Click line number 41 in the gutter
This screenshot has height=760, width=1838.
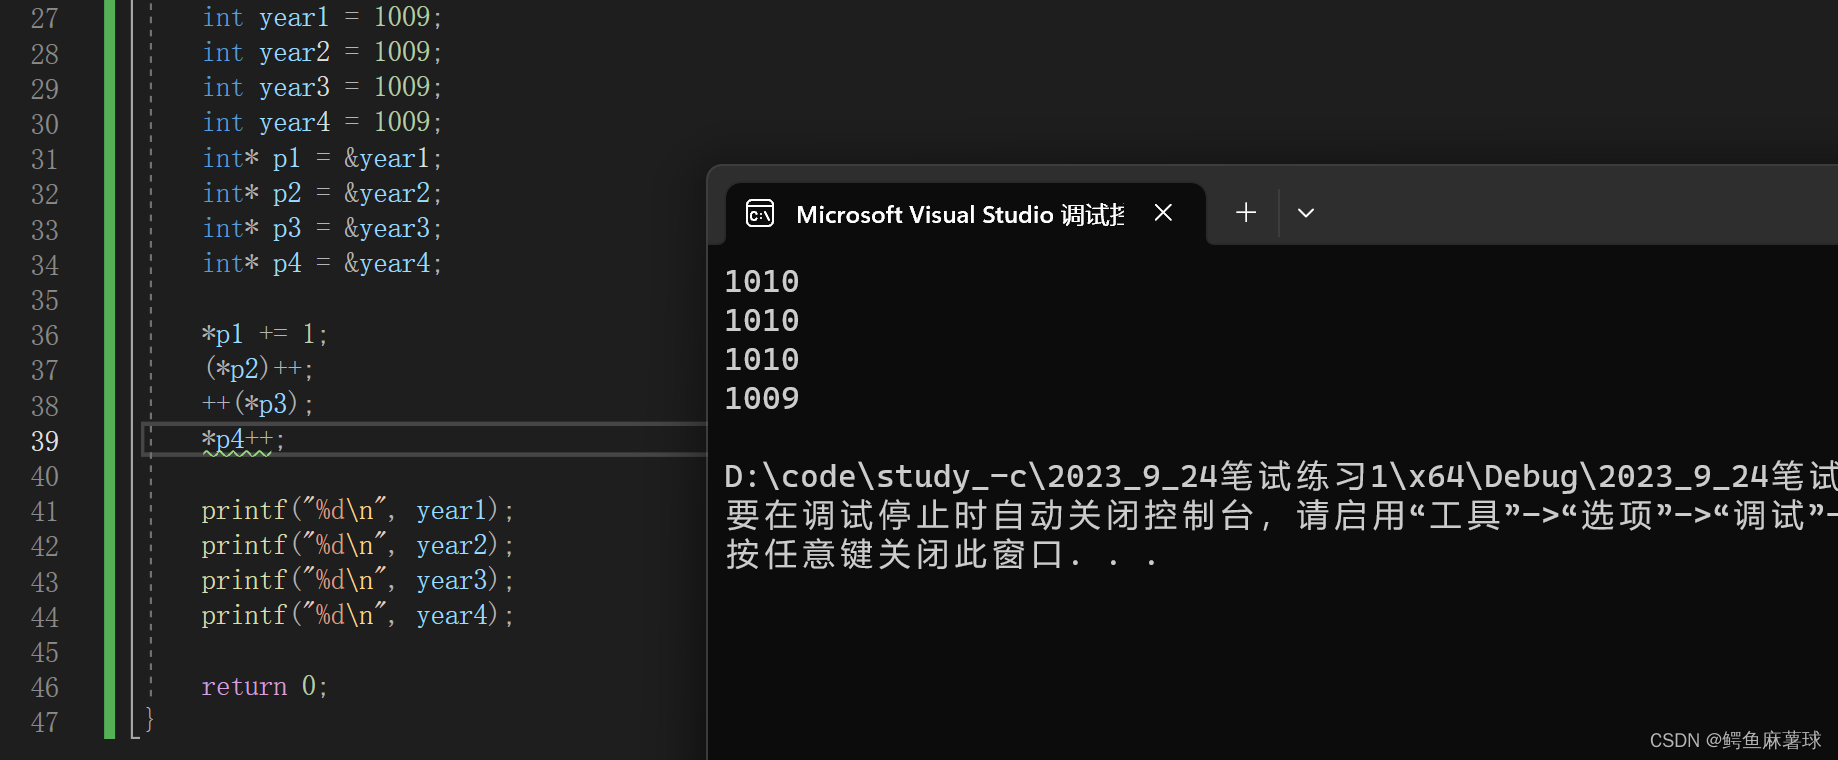click(x=45, y=511)
